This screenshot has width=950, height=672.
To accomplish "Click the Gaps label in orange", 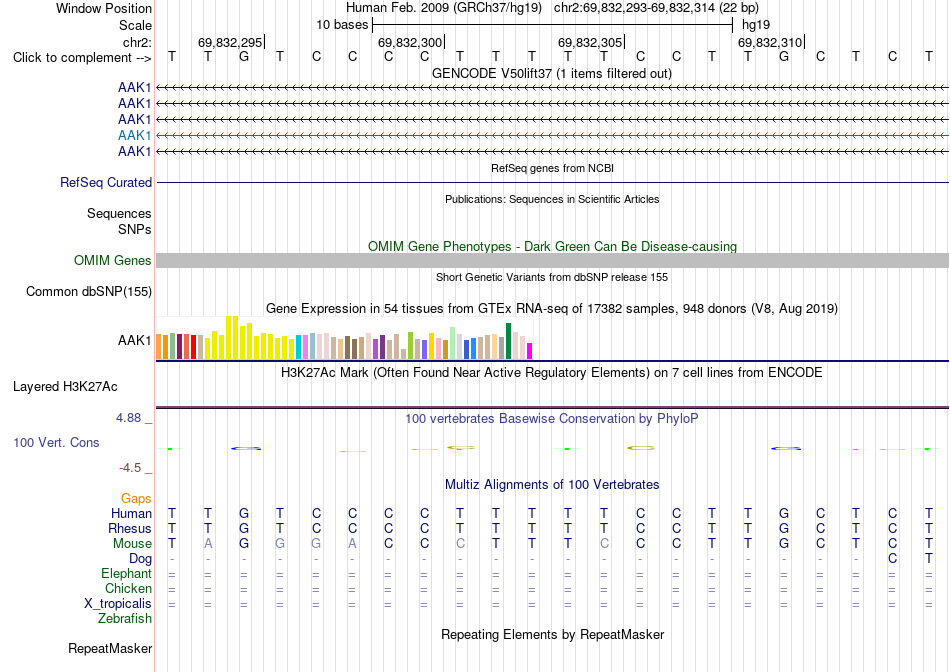I will [136, 498].
